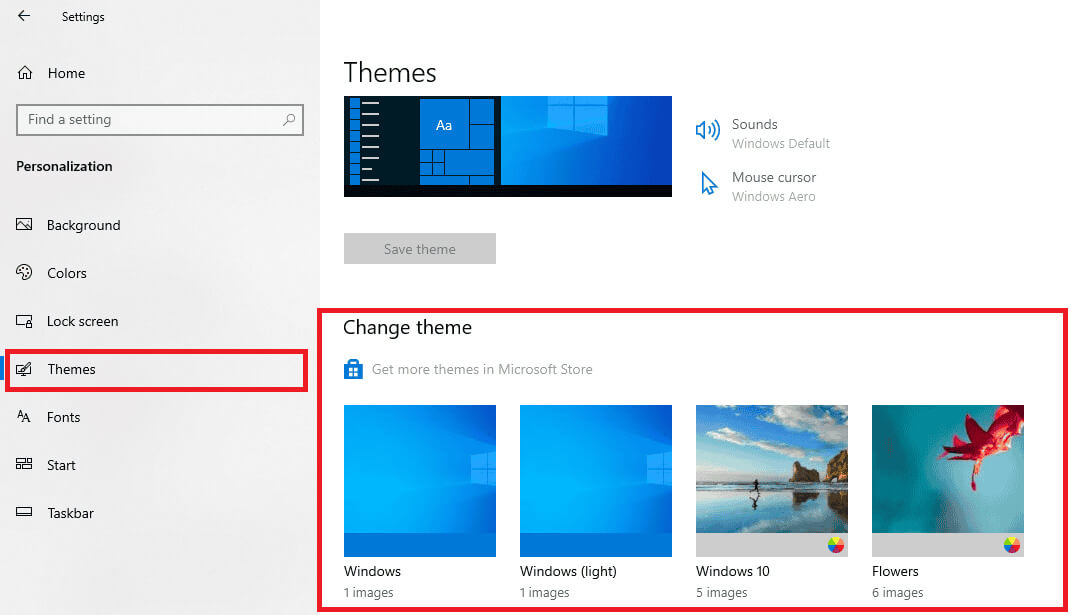This screenshot has width=1071, height=615.
Task: Click the Lock screen icon
Action: 24,320
